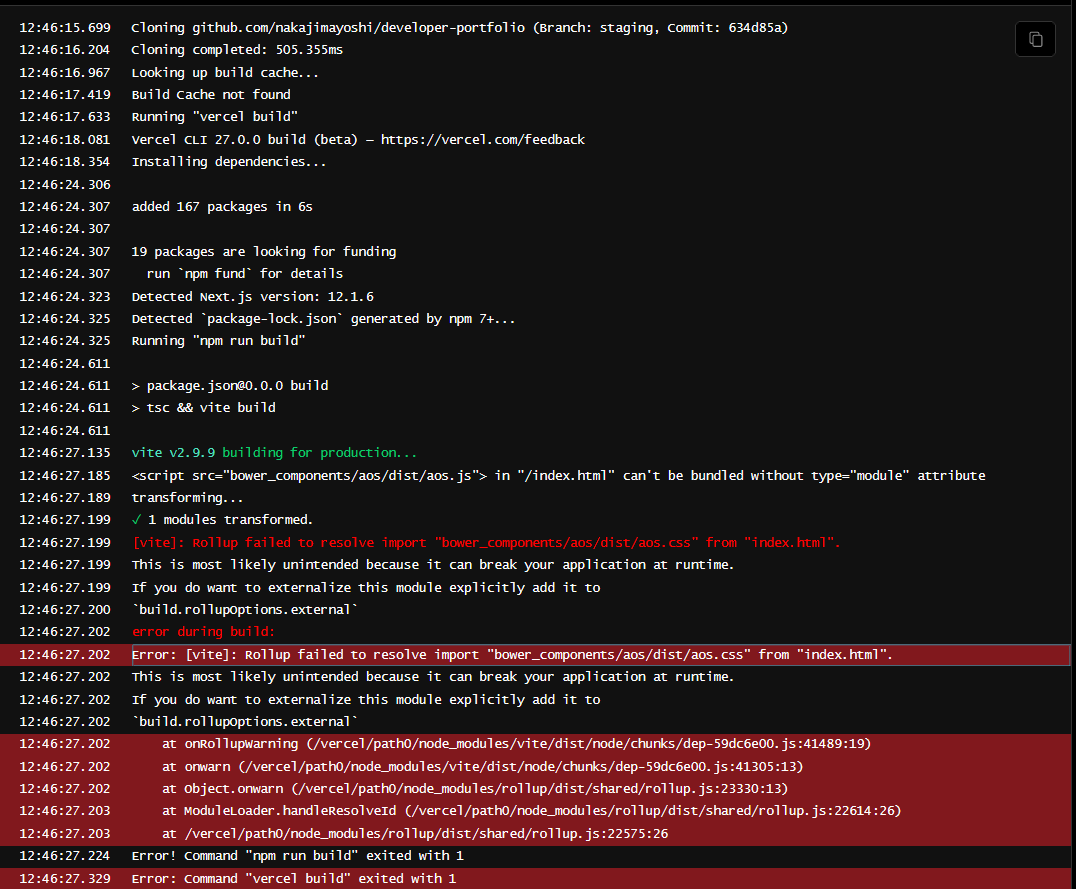
Task: Select the "Detected Next.js version: 12.1.6" line
Action: pos(253,297)
